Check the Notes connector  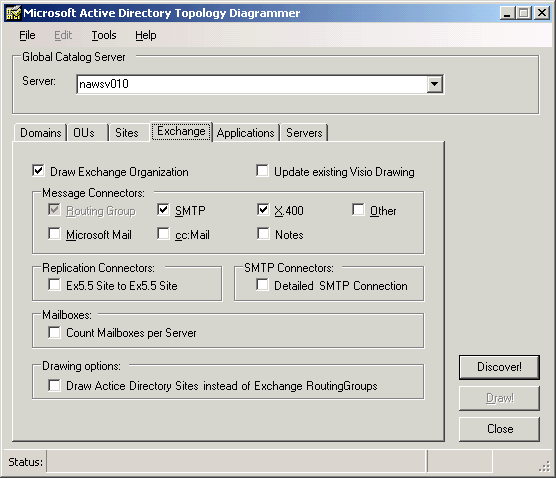point(263,234)
